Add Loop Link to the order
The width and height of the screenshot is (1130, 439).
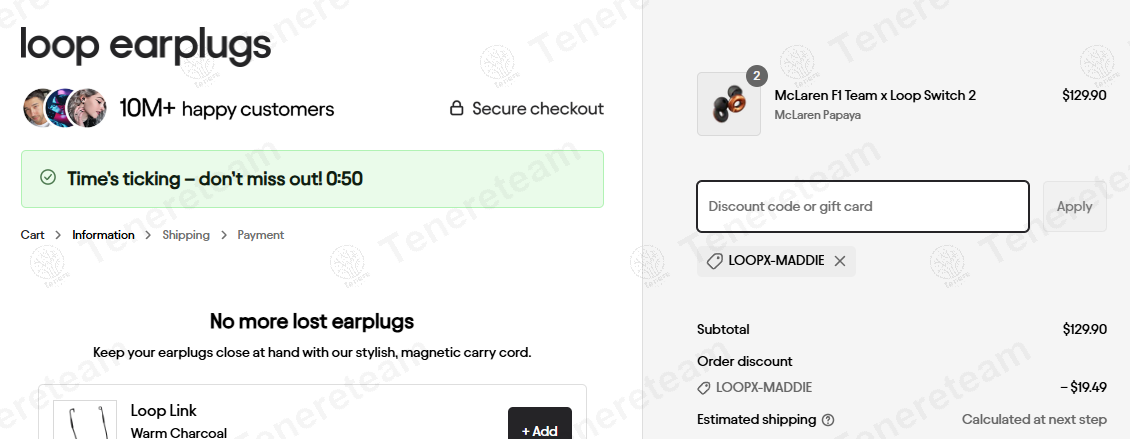(539, 430)
